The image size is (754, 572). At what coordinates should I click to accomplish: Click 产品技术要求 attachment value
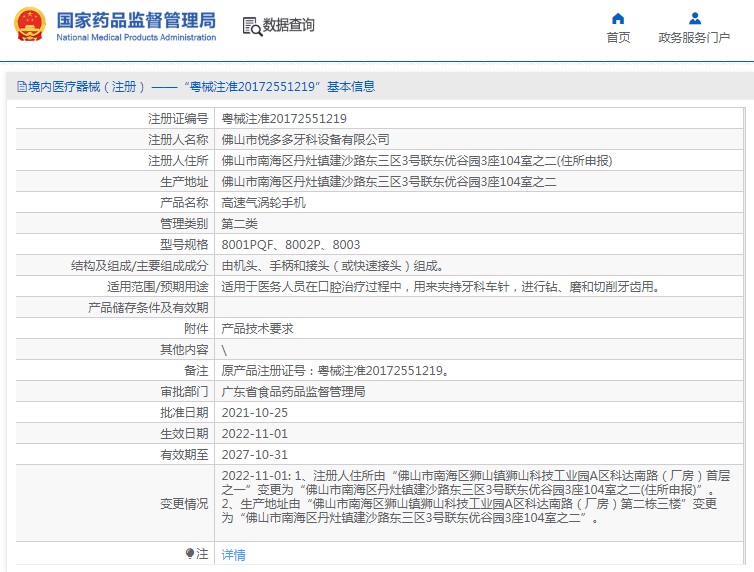coord(257,329)
